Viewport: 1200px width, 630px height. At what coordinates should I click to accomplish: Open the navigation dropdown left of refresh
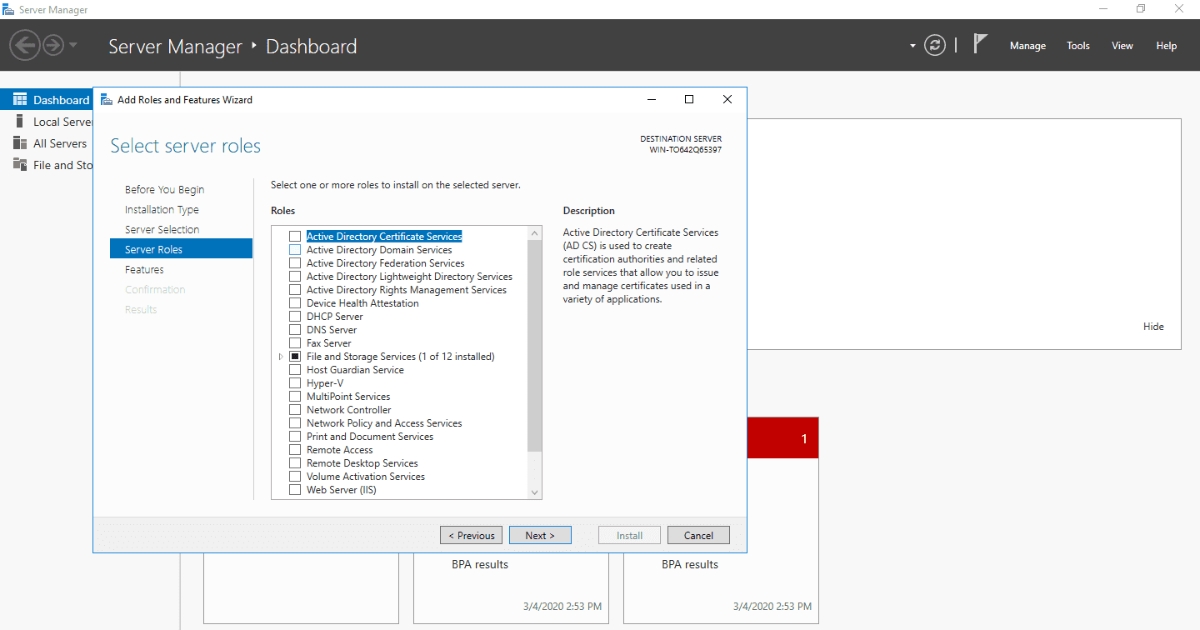(911, 45)
